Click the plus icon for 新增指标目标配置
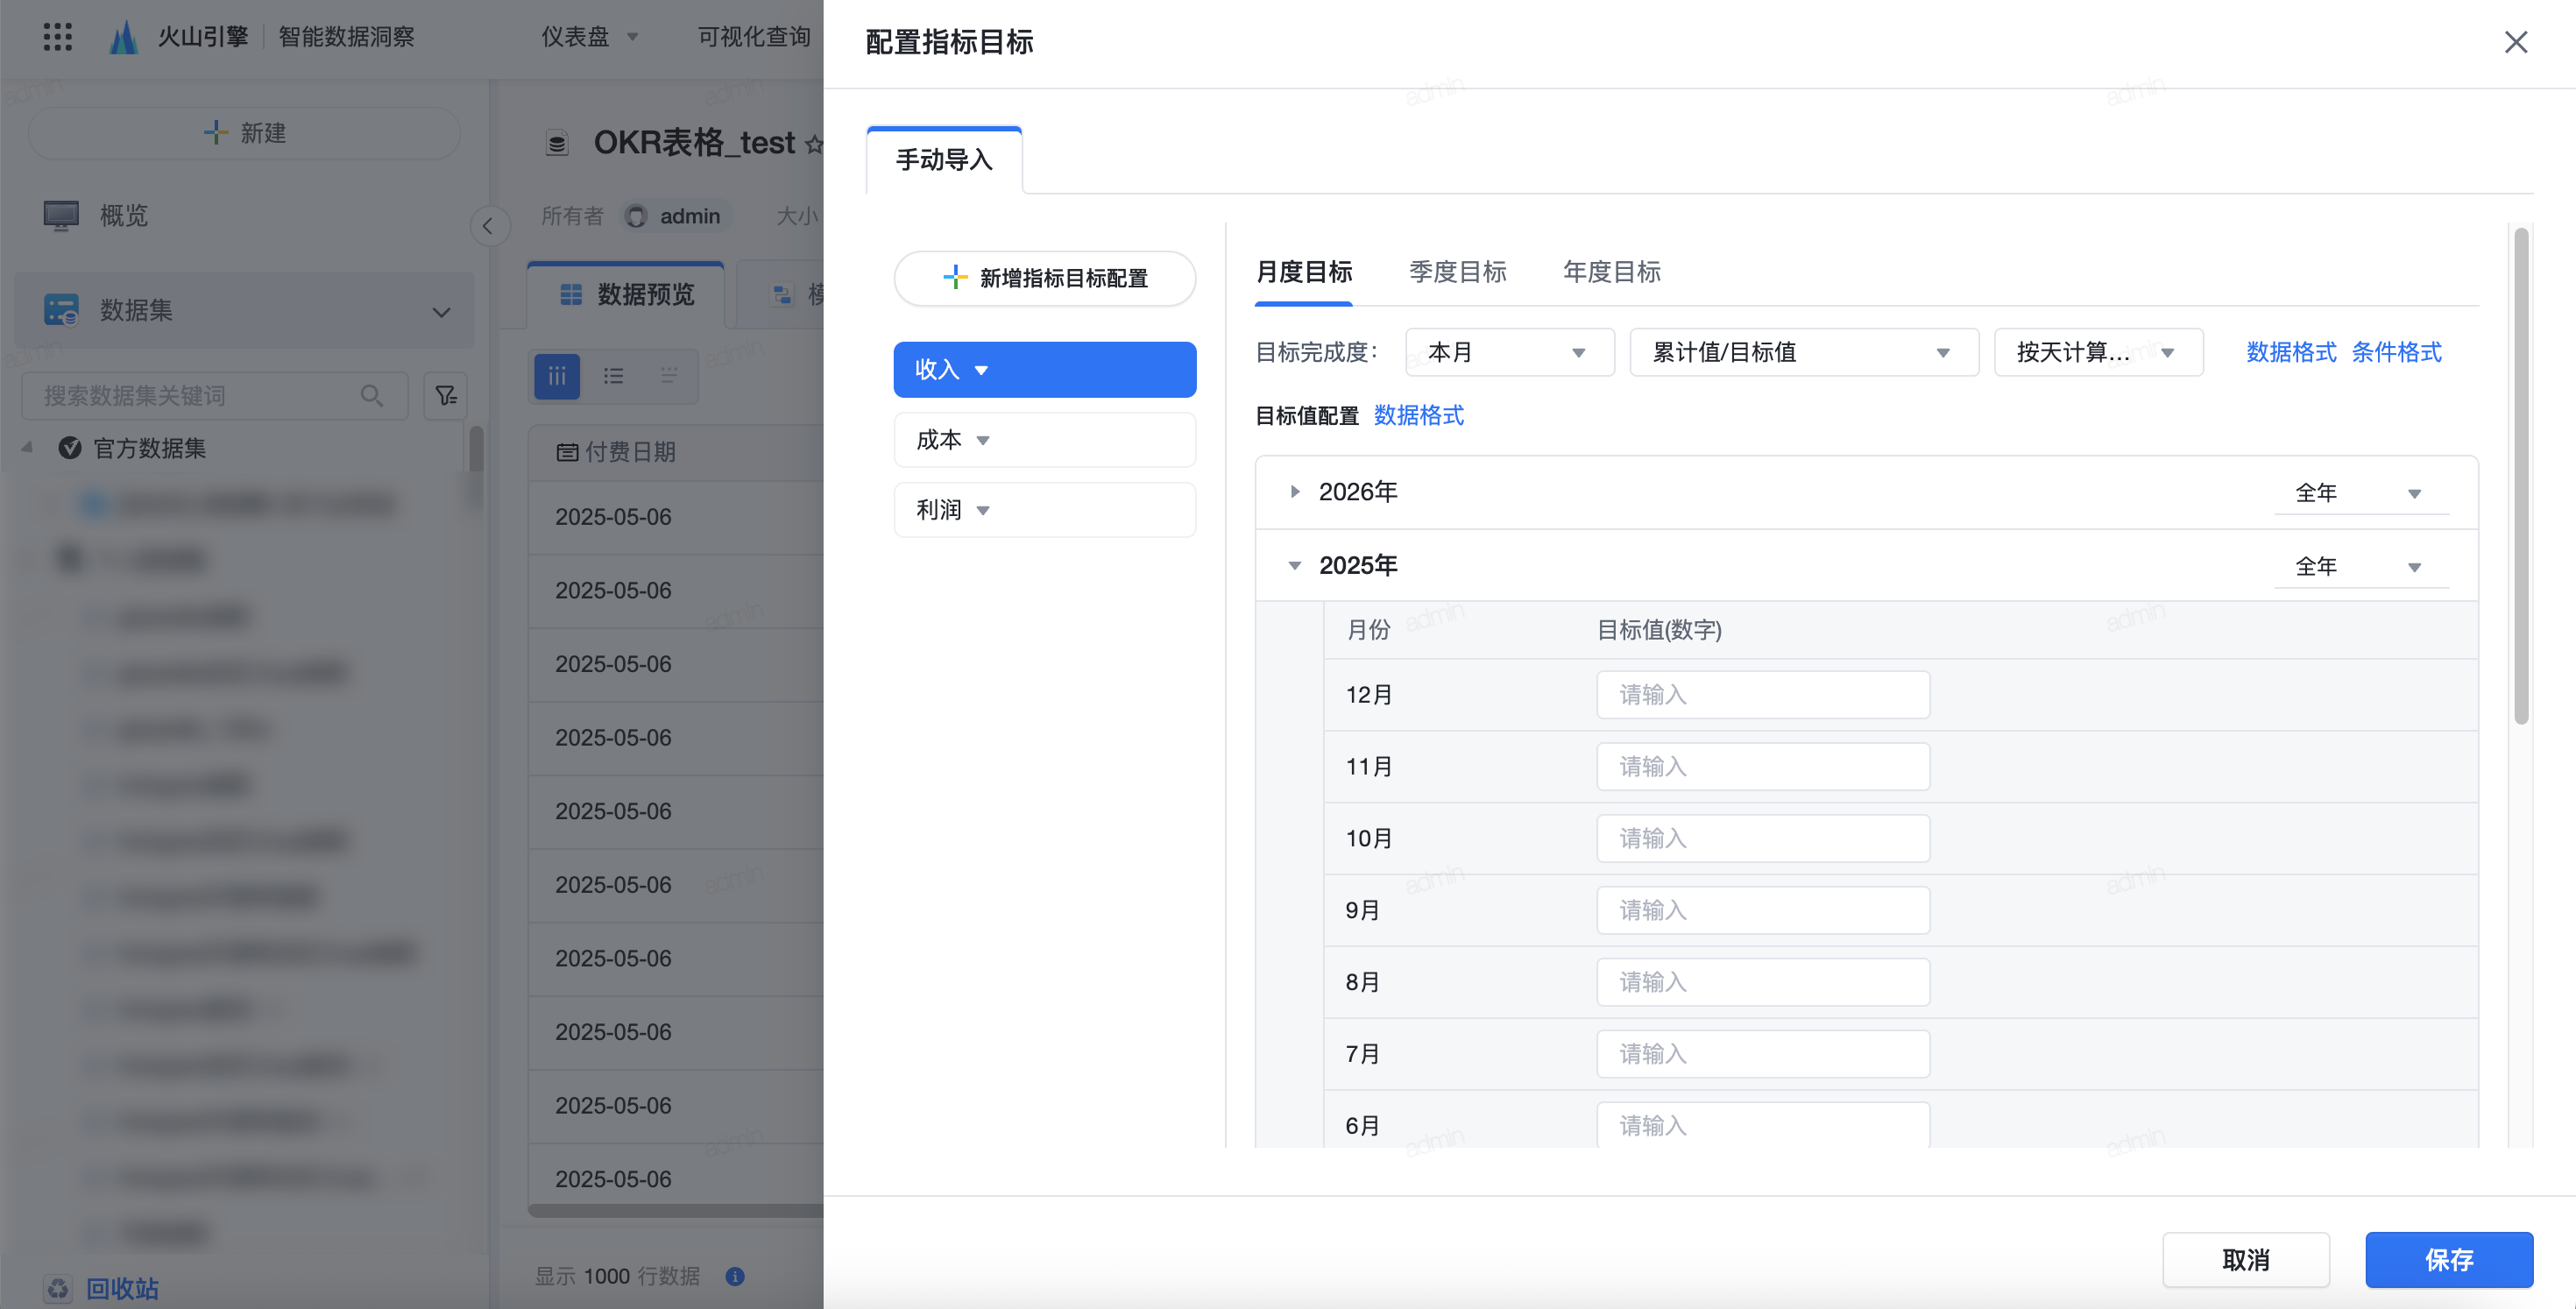Image resolution: width=2576 pixels, height=1309 pixels. [955, 277]
